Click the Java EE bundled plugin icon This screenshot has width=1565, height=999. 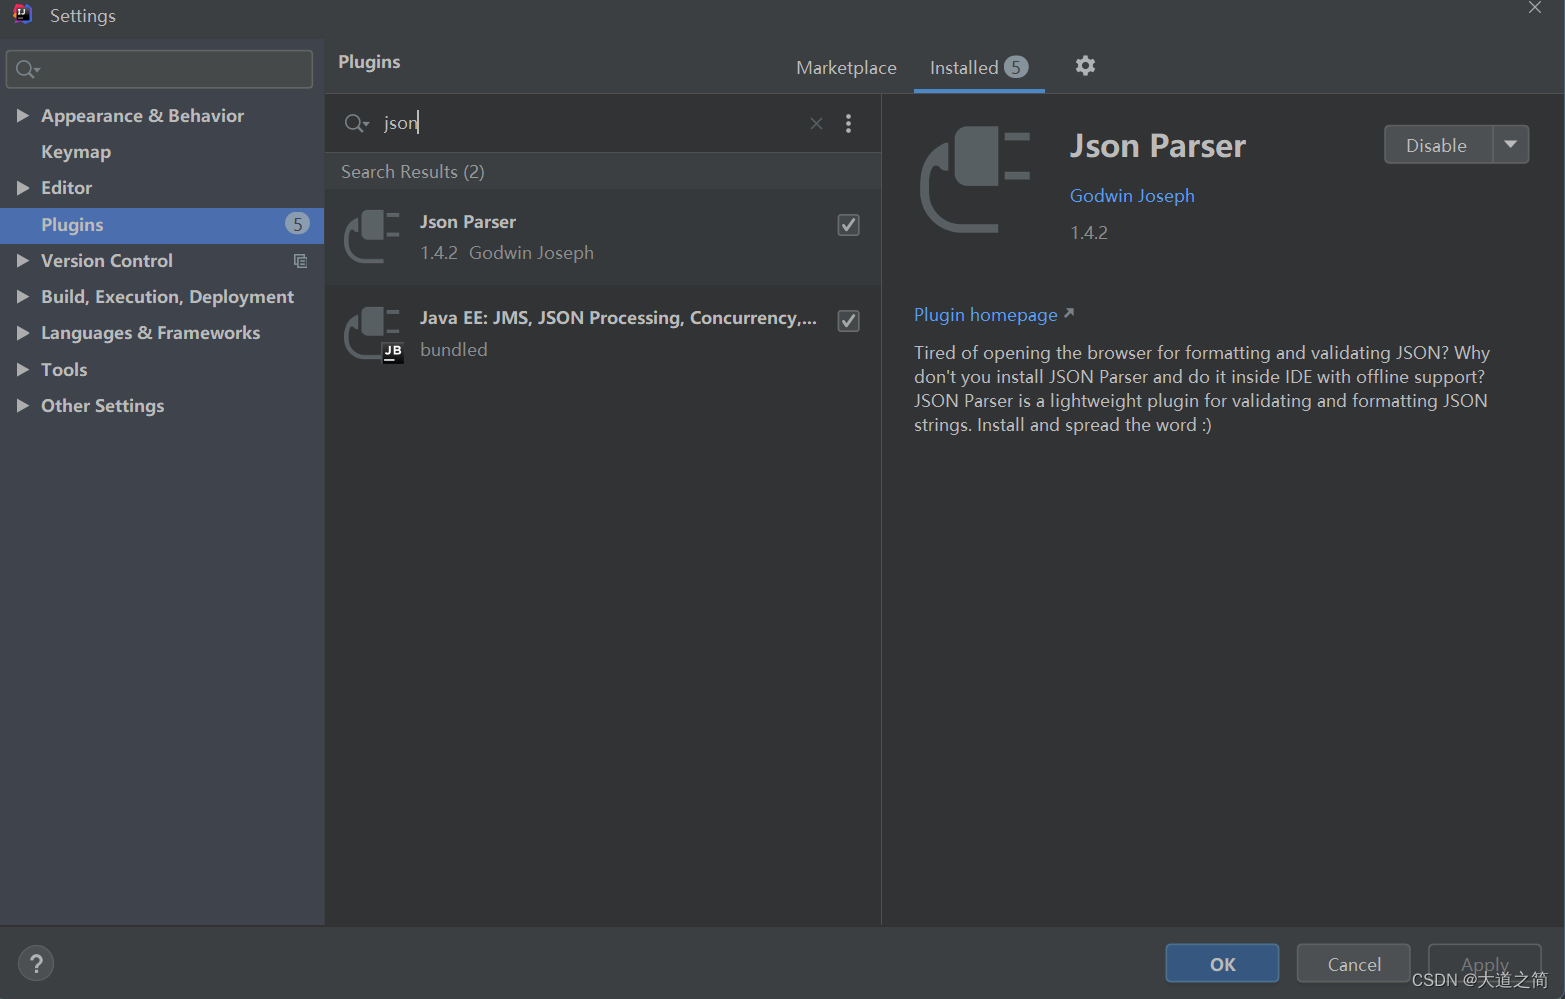(x=373, y=334)
